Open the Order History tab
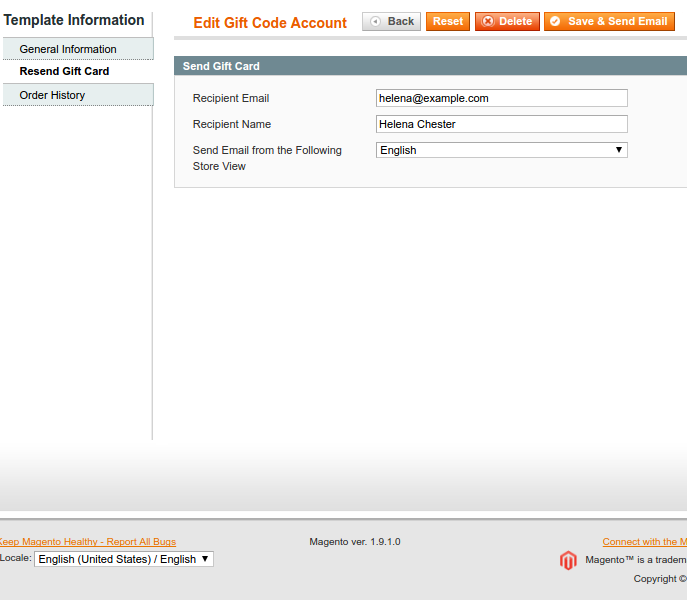 click(52, 95)
